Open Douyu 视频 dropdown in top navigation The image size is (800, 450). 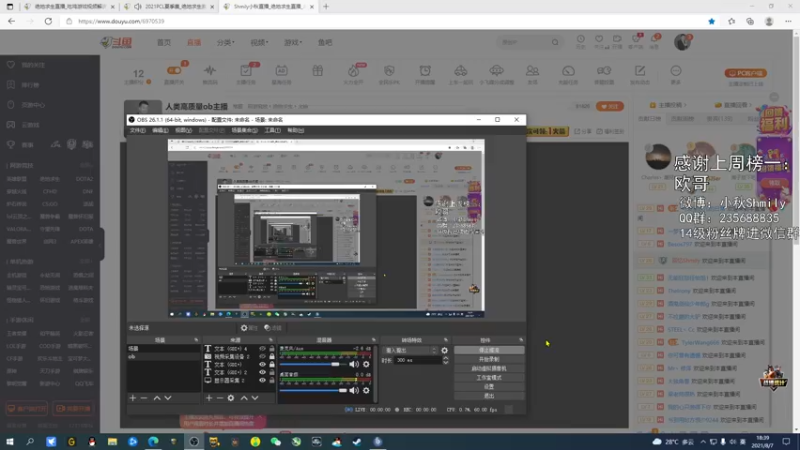259,42
